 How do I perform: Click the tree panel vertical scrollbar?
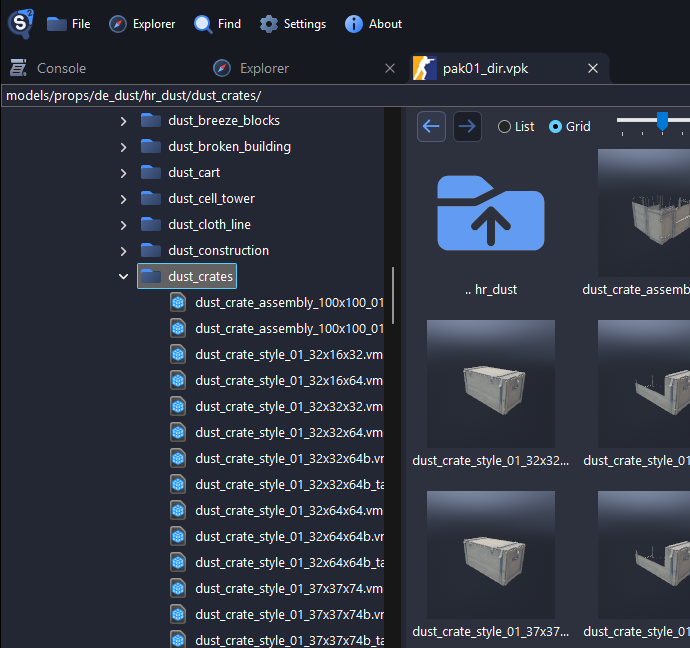pyautogui.click(x=393, y=296)
